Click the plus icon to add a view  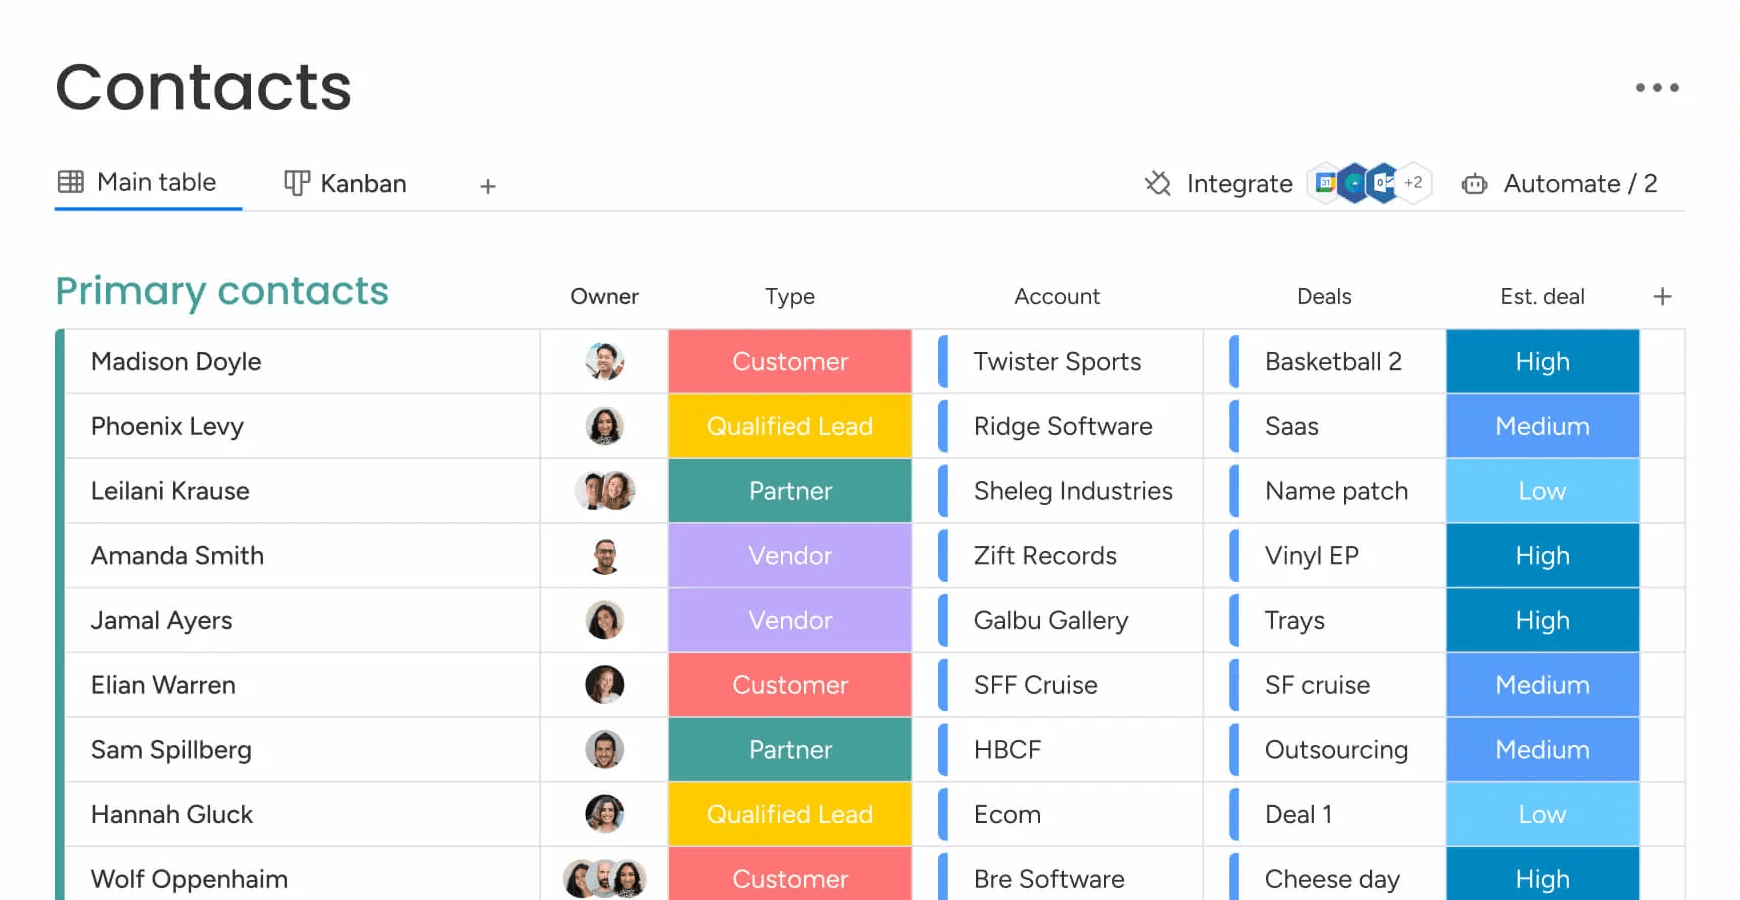[488, 186]
